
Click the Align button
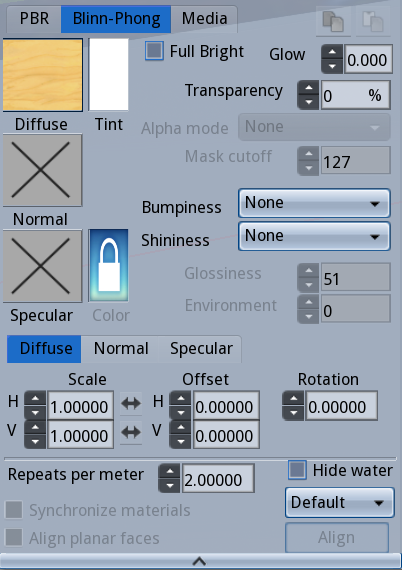(x=337, y=538)
